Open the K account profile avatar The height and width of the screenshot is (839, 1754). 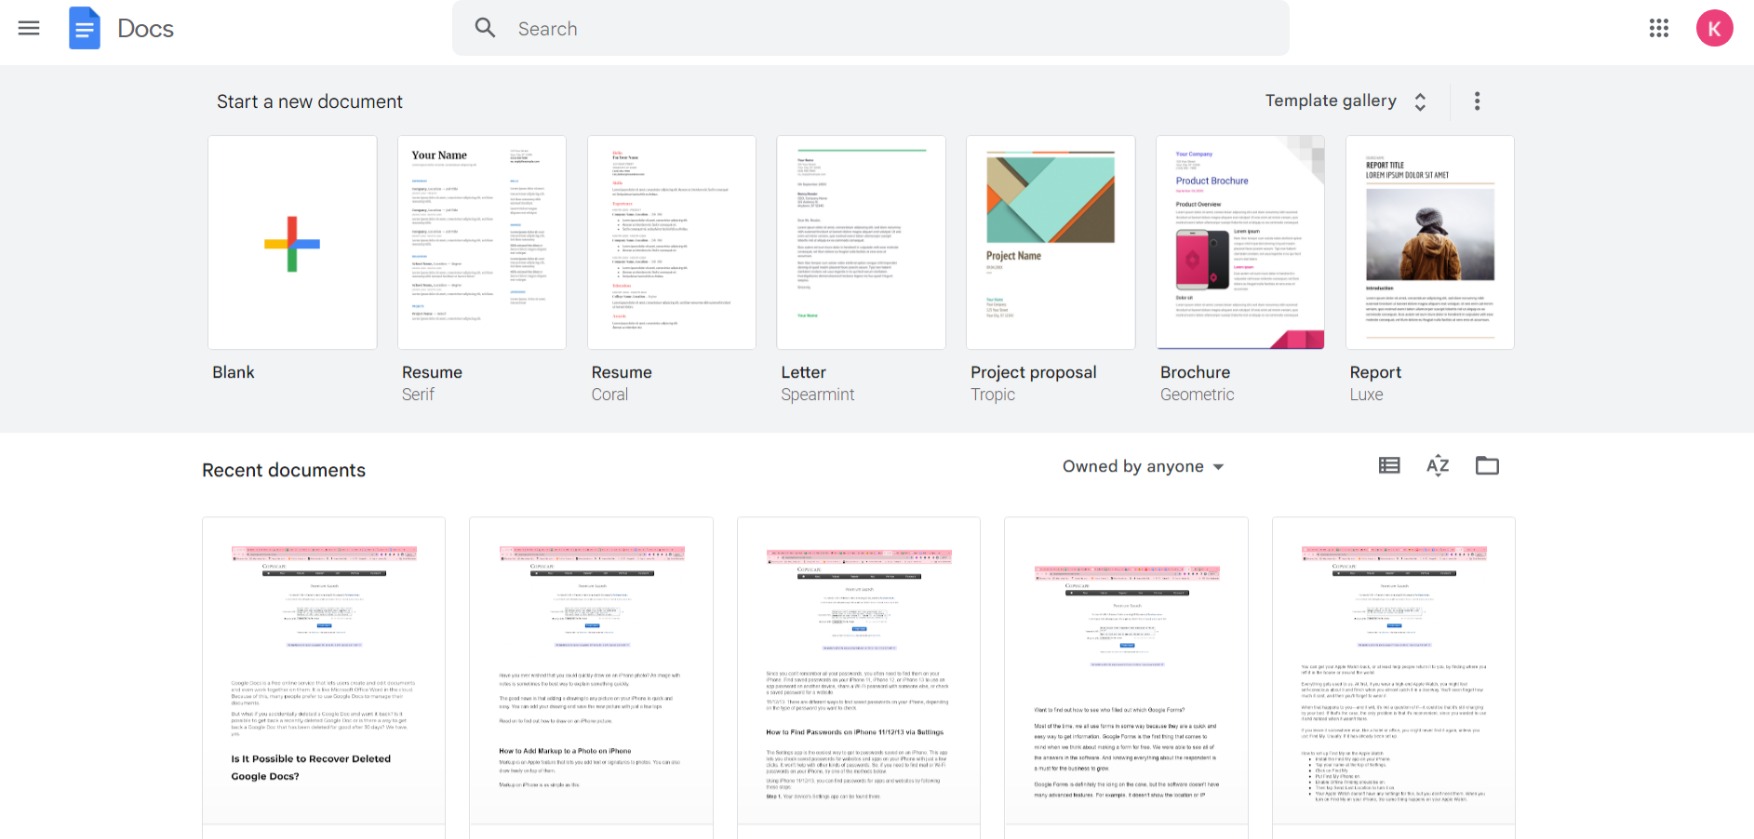pyautogui.click(x=1714, y=28)
